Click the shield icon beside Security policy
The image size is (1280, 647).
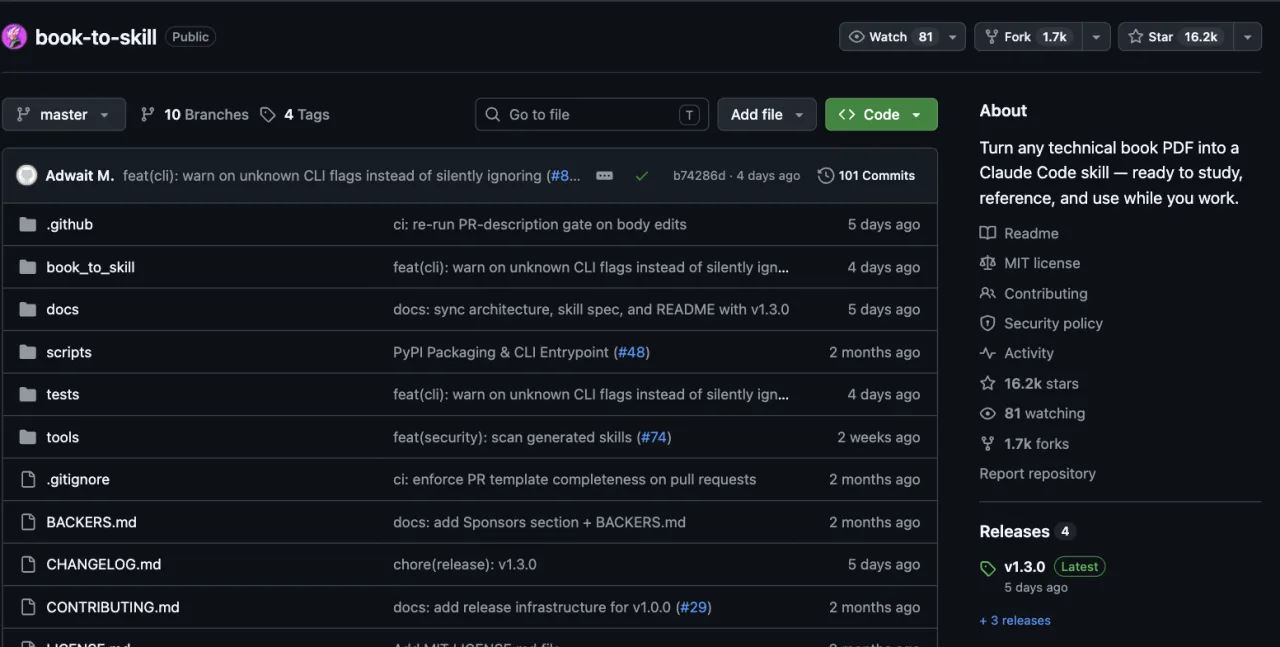tap(988, 323)
